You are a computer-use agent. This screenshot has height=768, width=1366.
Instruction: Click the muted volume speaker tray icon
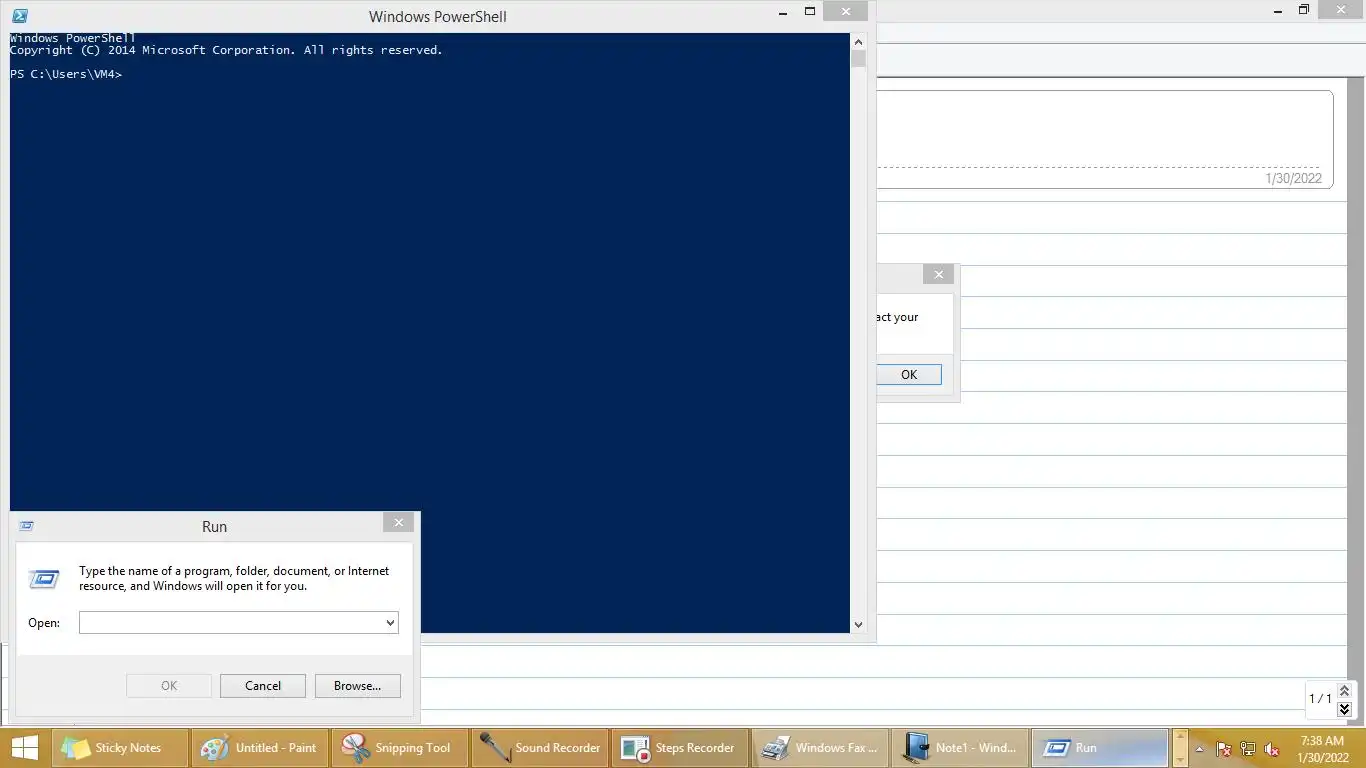click(x=1272, y=748)
